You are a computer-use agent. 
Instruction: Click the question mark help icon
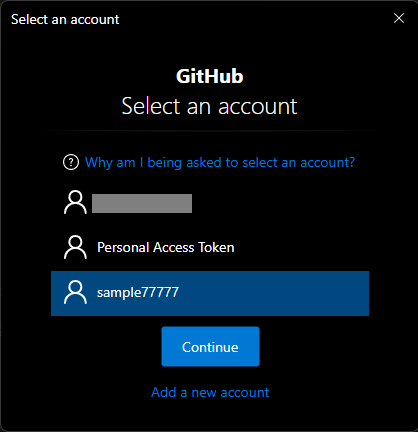click(x=71, y=163)
